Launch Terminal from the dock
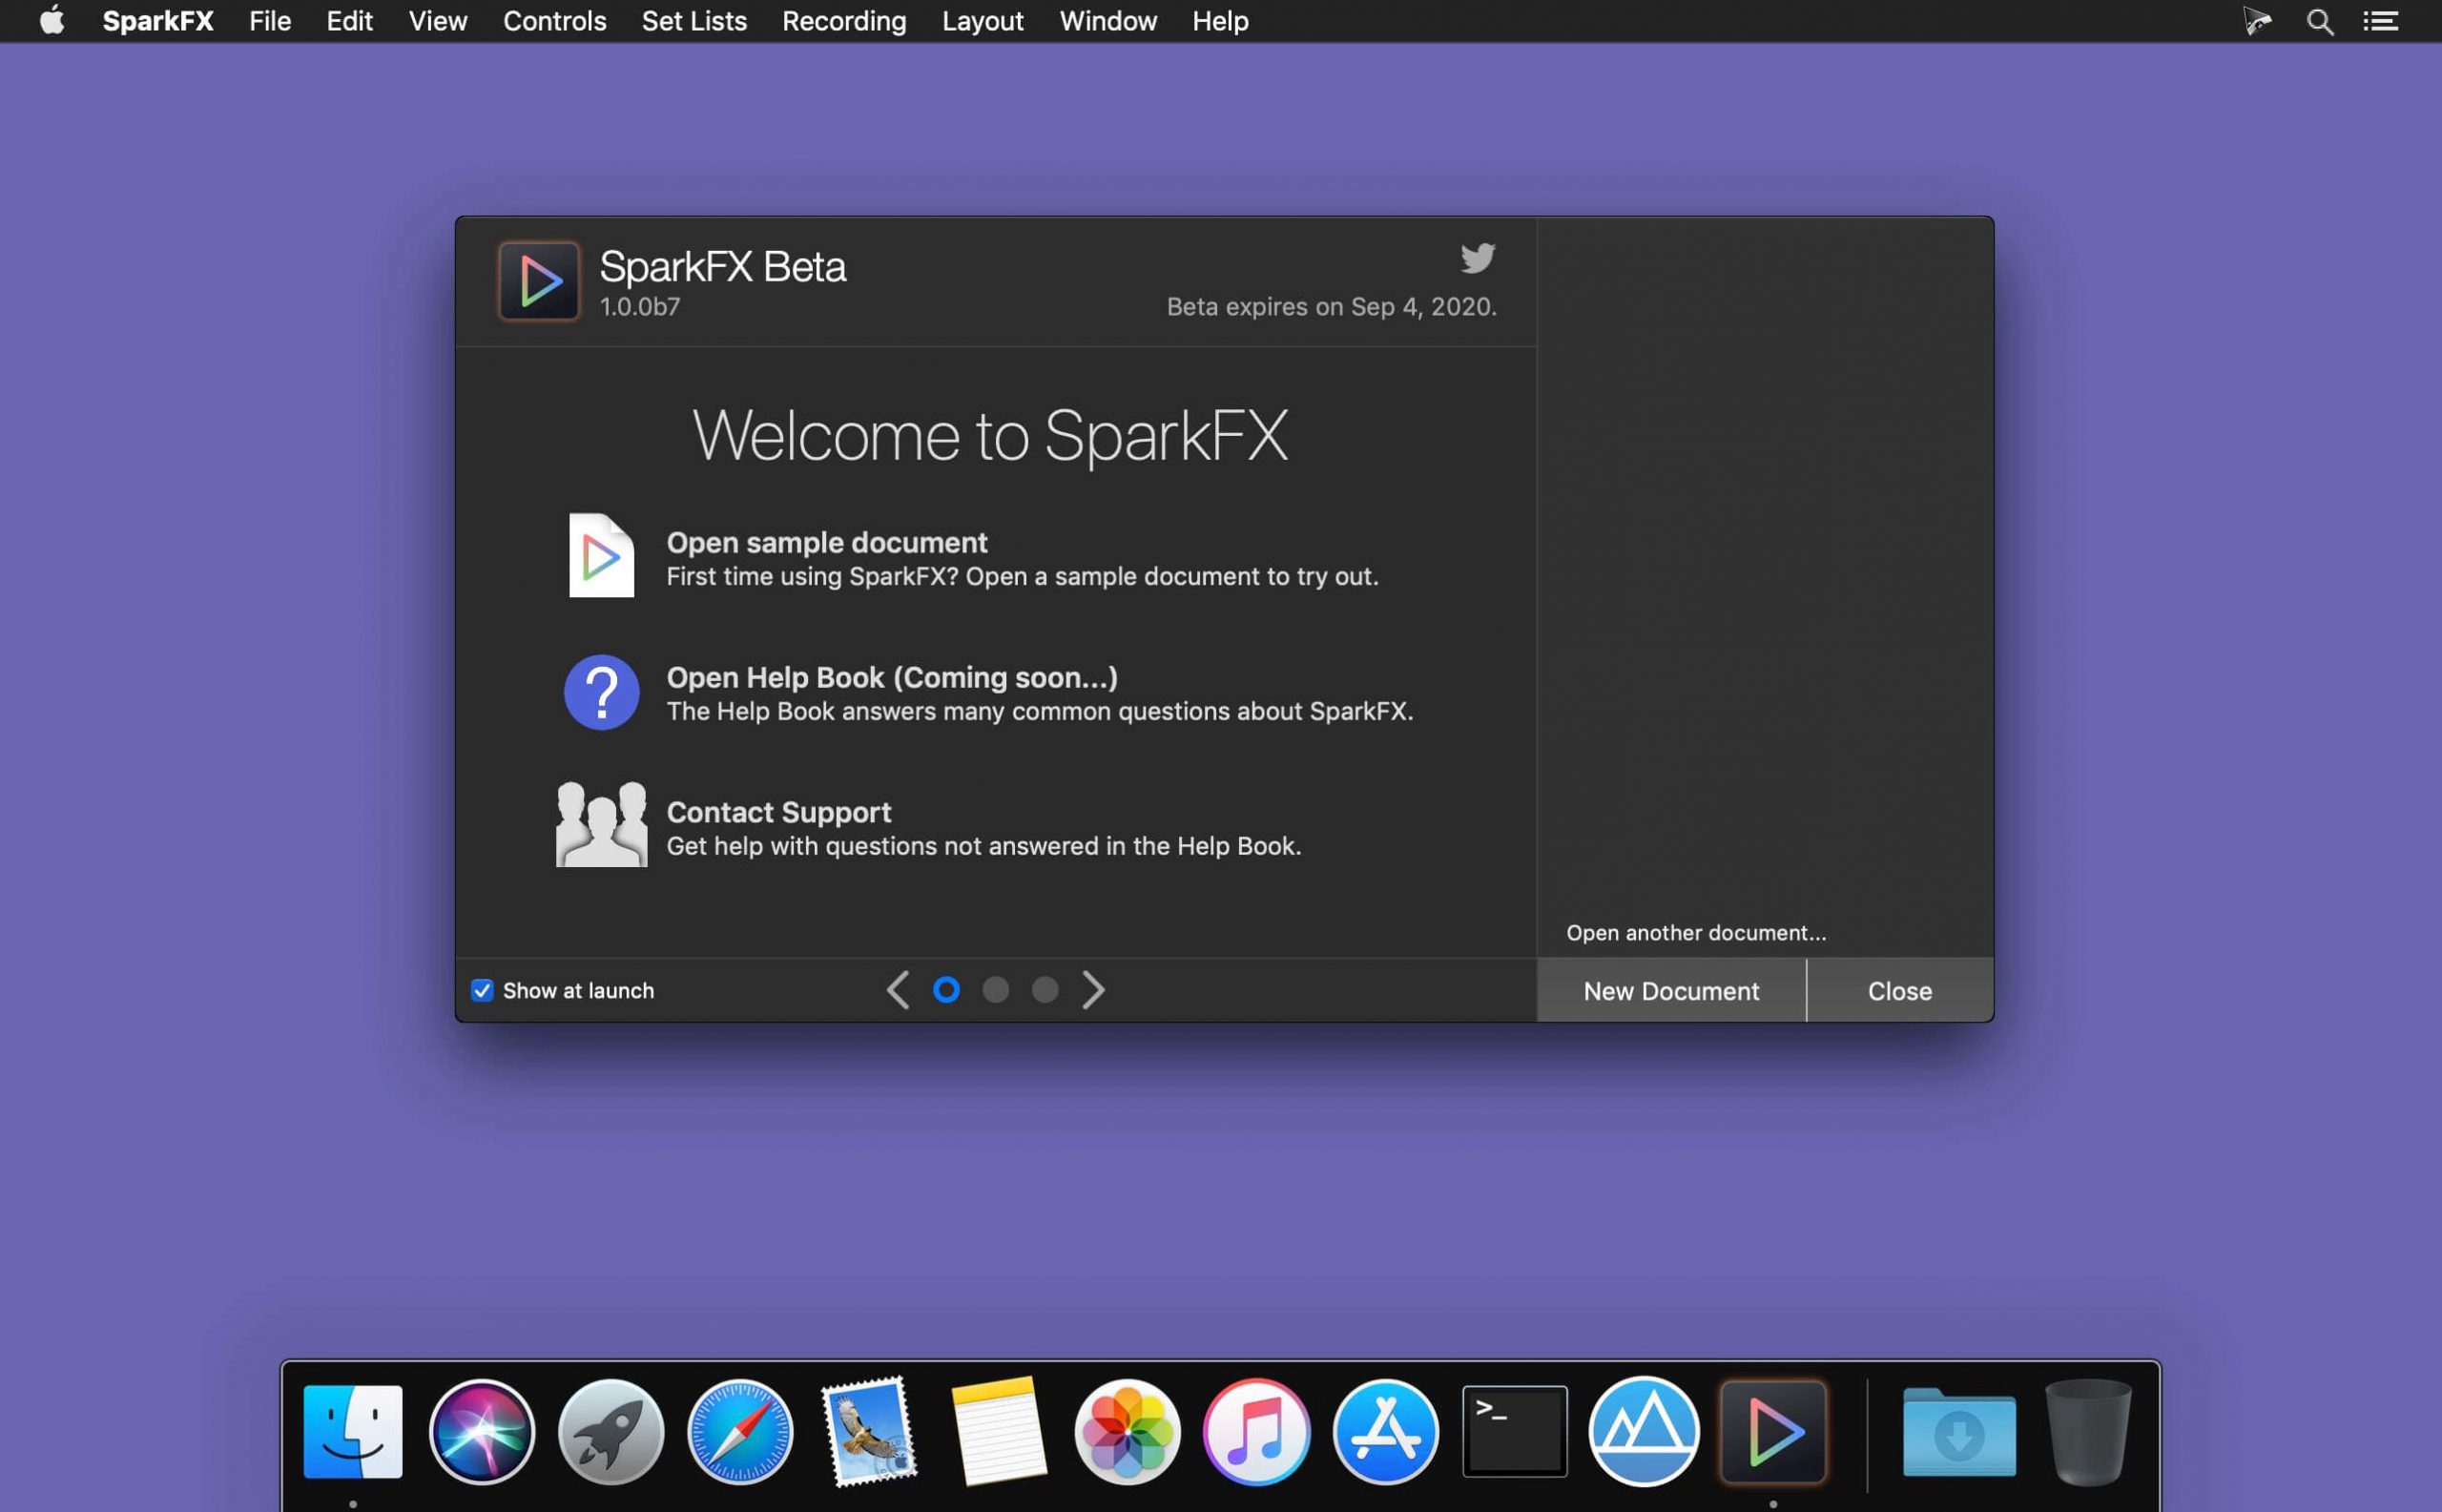Screen dimensions: 2442x1512 coord(1514,1431)
